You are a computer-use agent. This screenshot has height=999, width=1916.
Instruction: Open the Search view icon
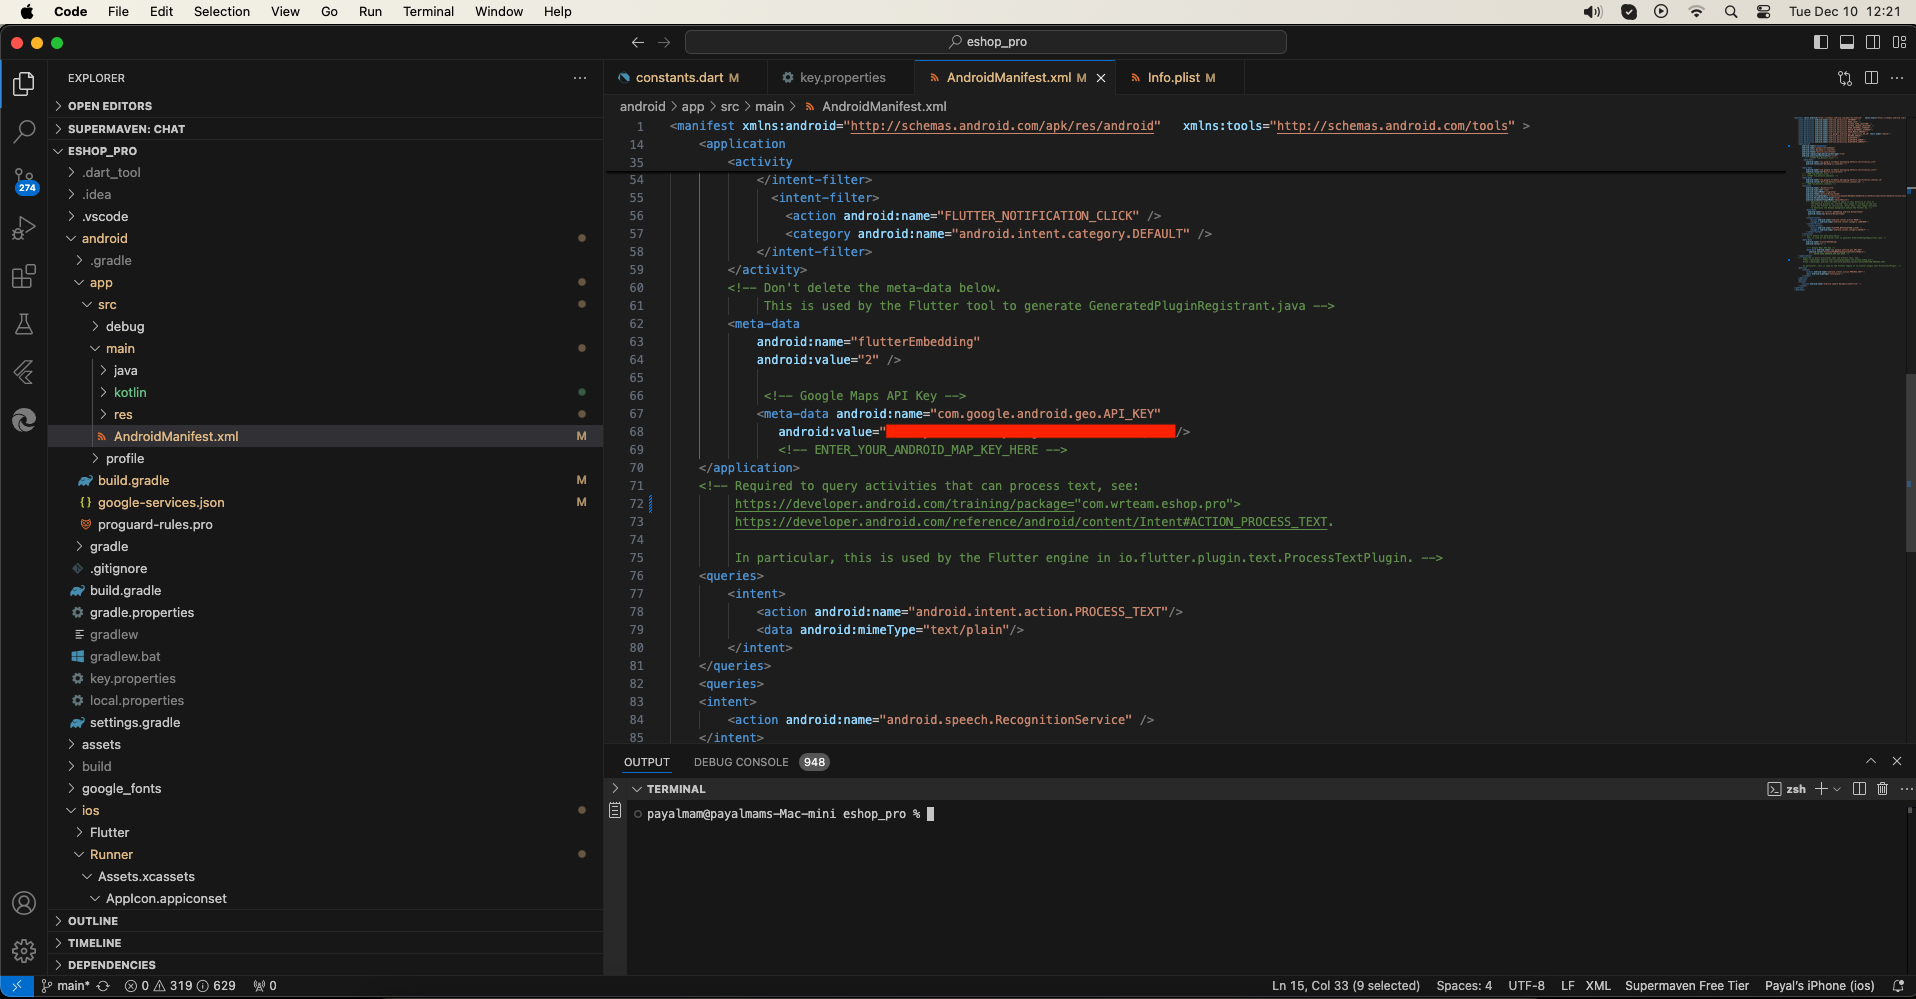pyautogui.click(x=24, y=132)
